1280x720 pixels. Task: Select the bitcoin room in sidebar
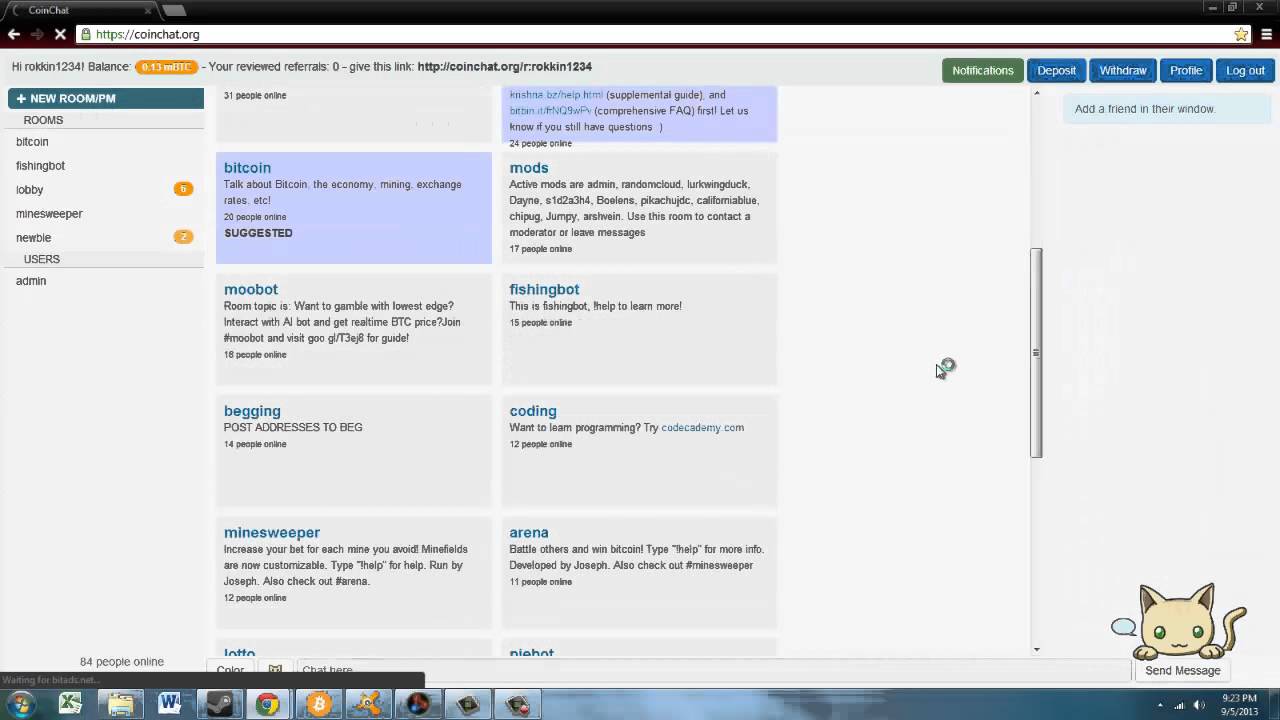32,142
